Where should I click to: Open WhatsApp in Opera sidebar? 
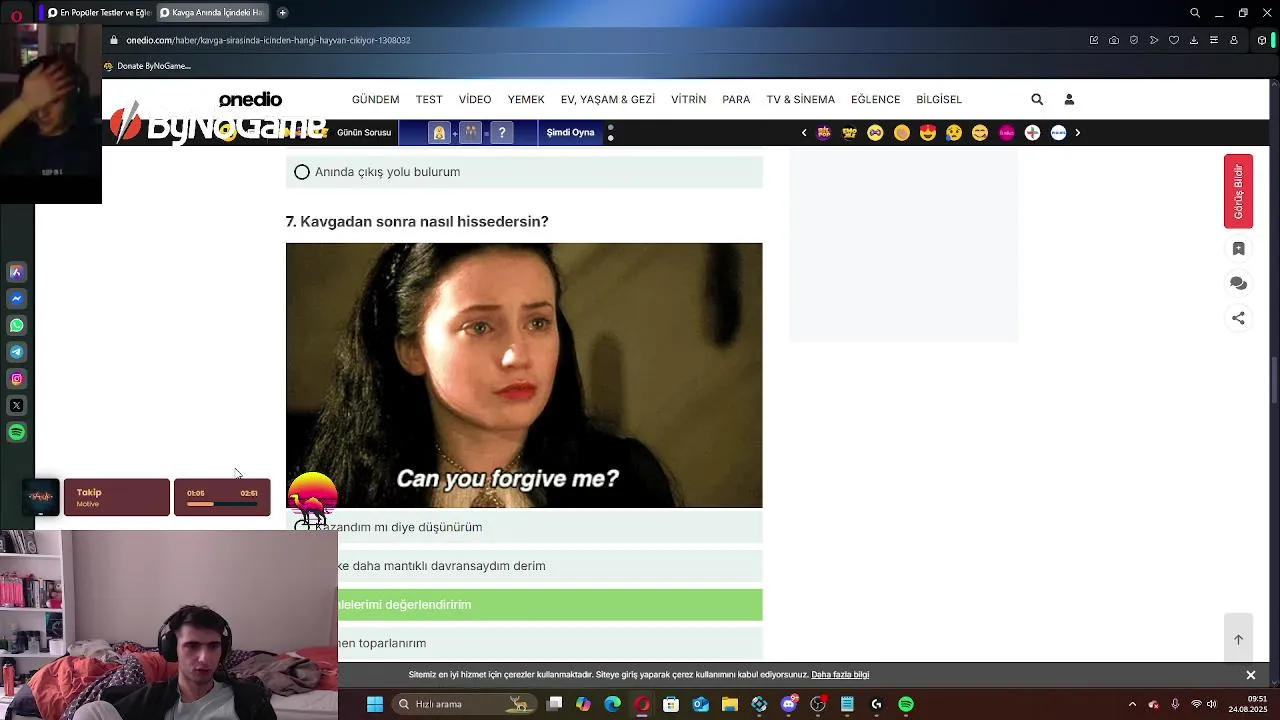click(x=17, y=325)
